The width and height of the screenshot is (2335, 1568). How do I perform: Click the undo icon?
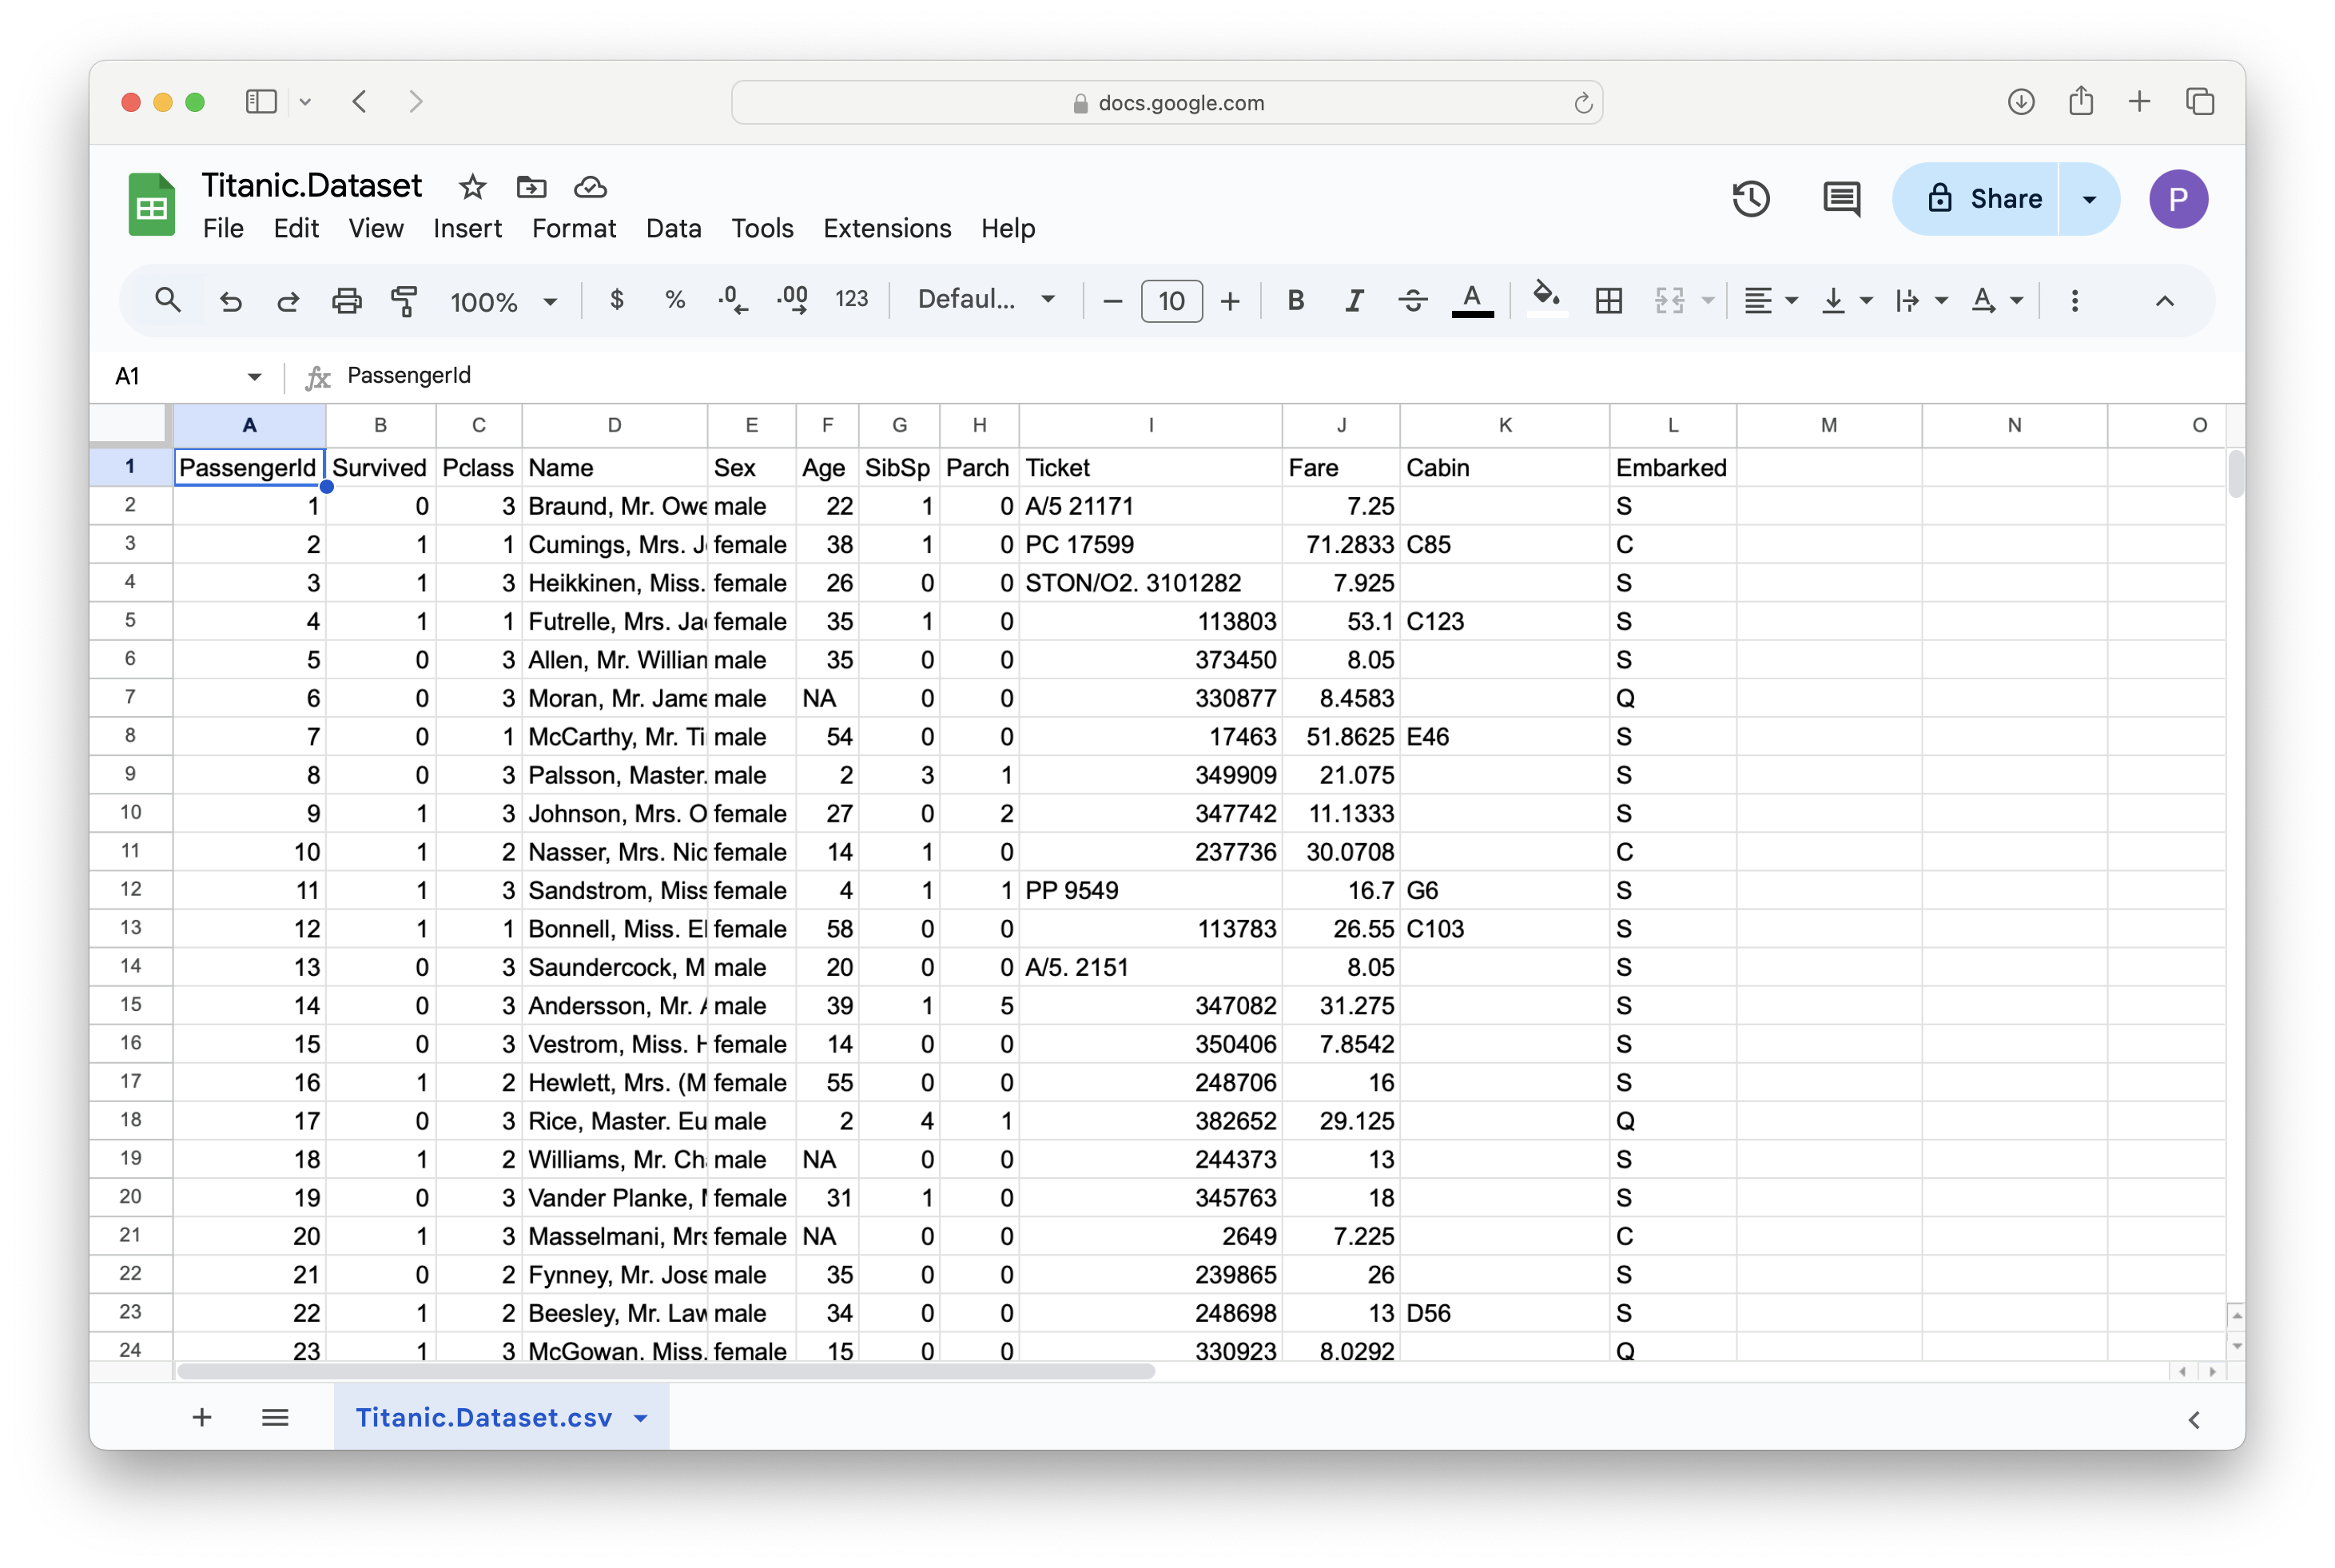pyautogui.click(x=230, y=300)
